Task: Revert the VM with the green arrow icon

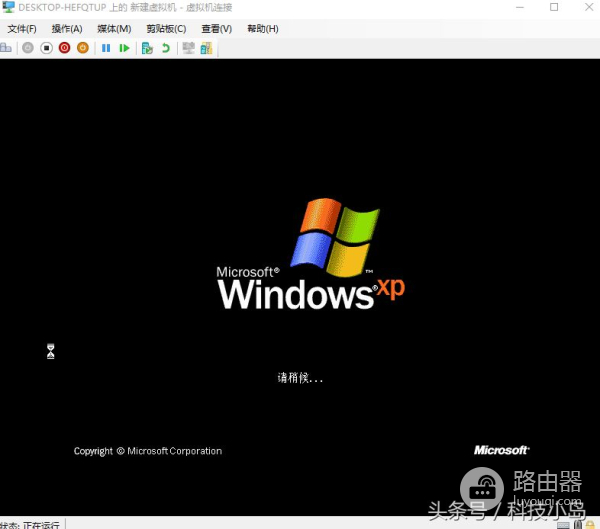Action: (166, 48)
